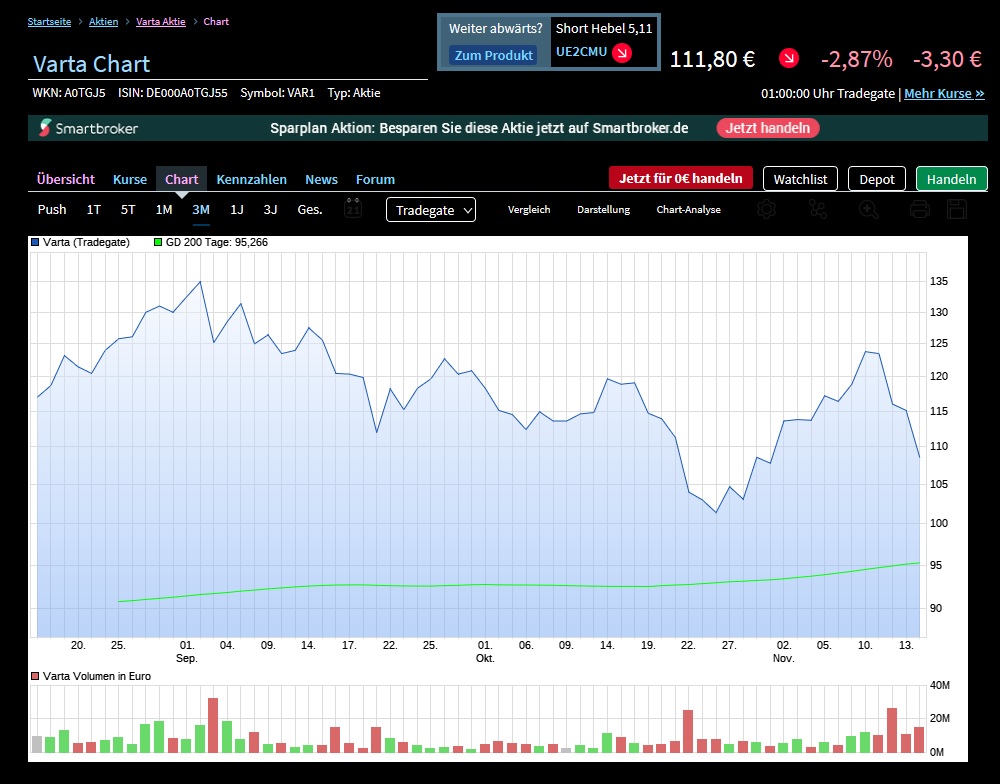The height and width of the screenshot is (784, 1000).
Task: Enable Push live updates
Action: point(52,209)
